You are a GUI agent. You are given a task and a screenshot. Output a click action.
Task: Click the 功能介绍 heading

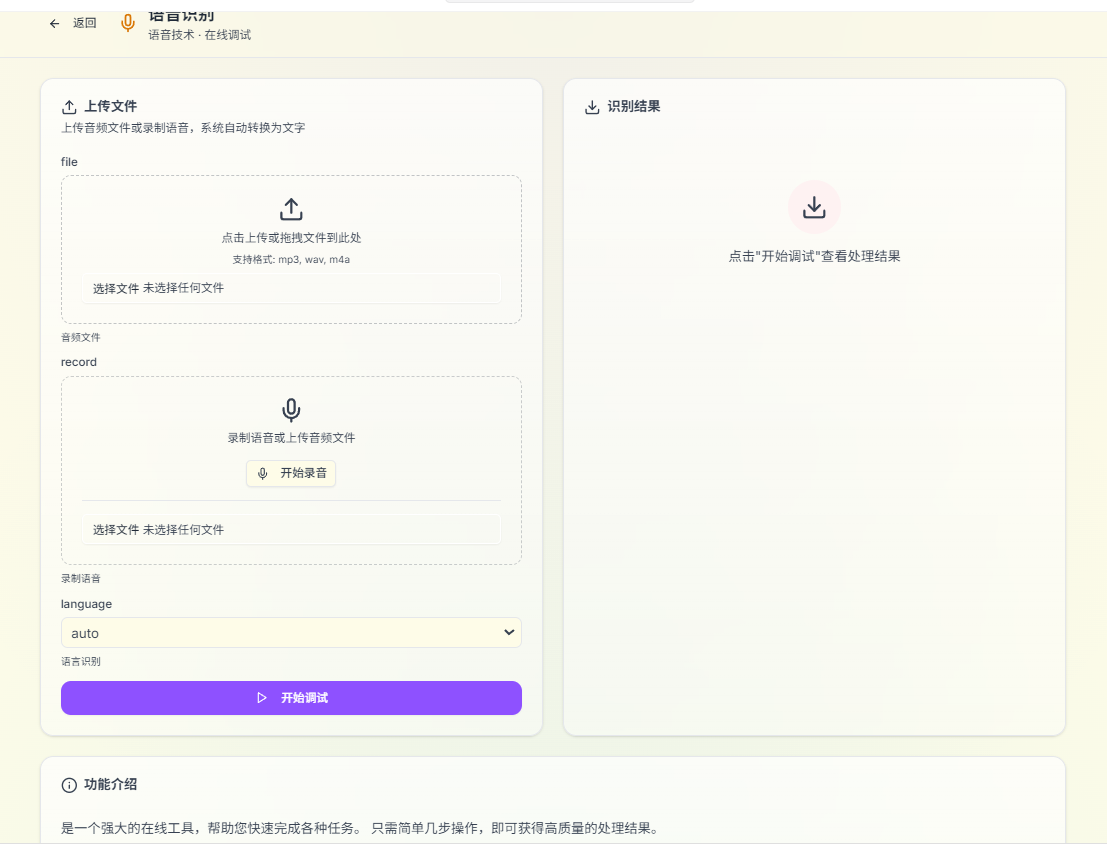[x=111, y=785]
